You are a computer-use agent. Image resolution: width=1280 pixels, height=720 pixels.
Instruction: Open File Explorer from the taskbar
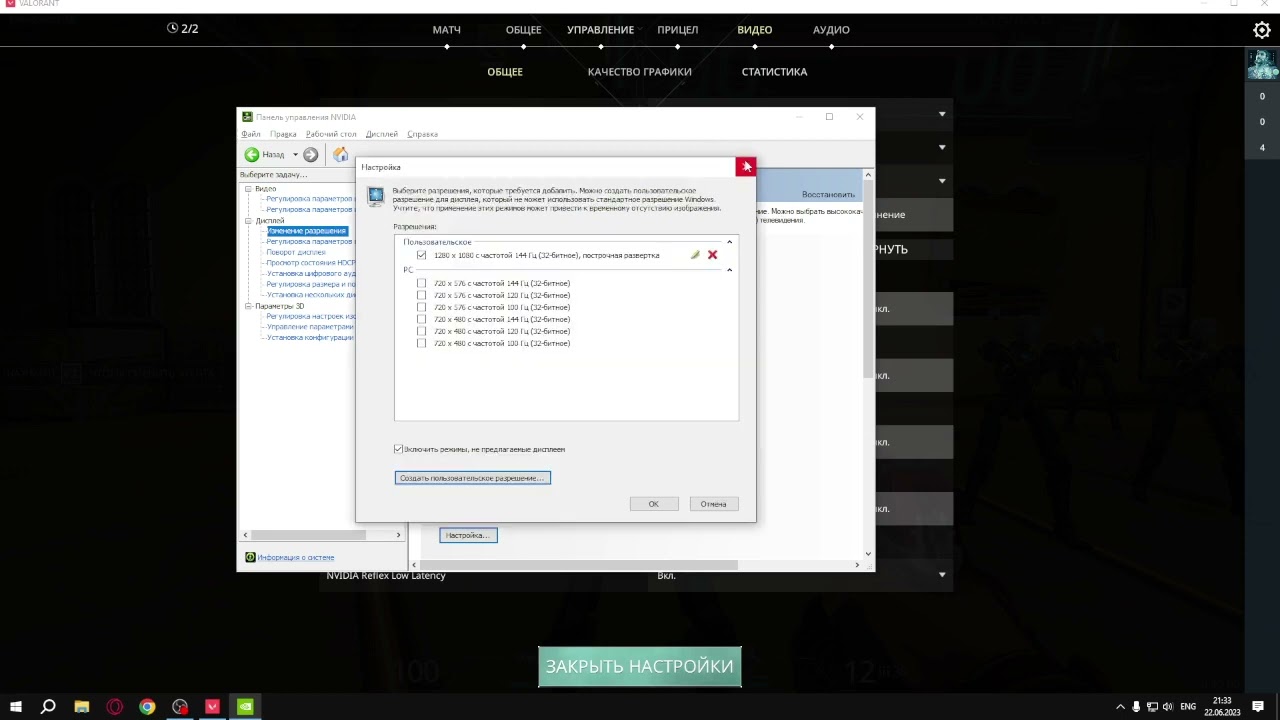[82, 707]
